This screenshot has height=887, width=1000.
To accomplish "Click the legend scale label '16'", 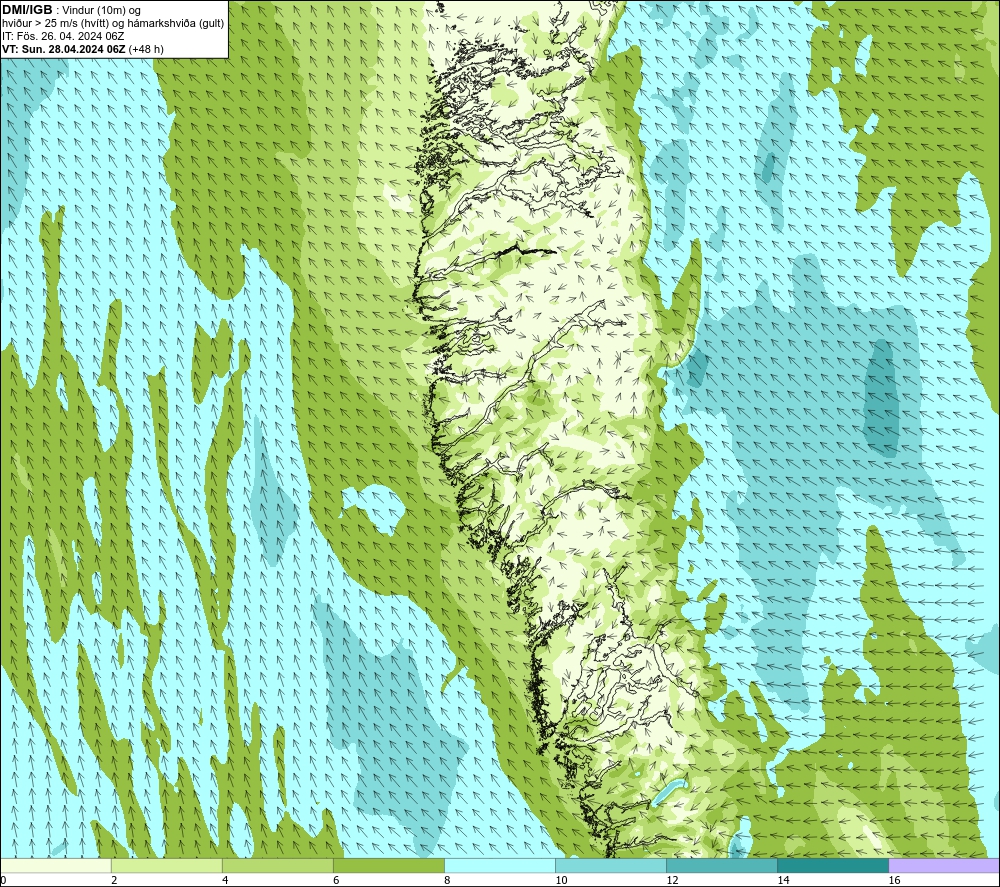I will point(894,880).
